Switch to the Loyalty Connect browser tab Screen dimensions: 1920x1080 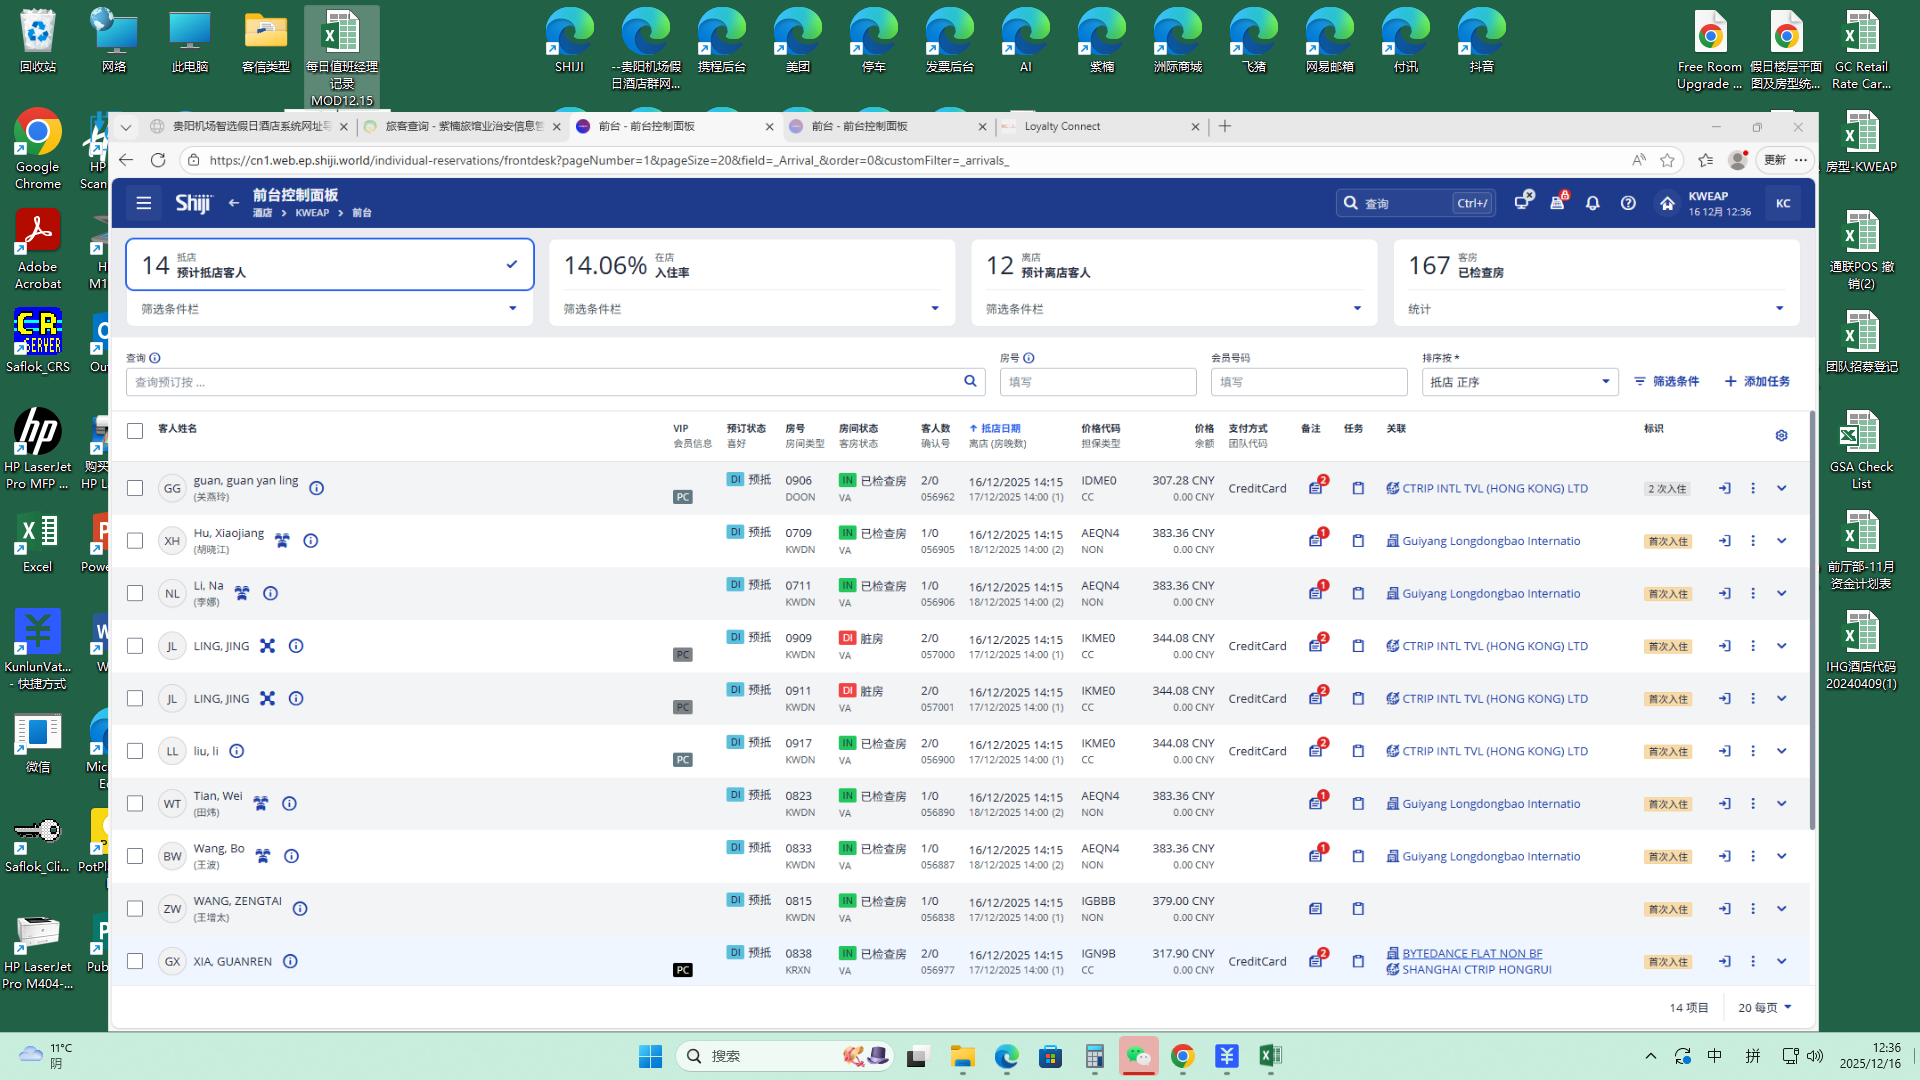(x=1062, y=127)
